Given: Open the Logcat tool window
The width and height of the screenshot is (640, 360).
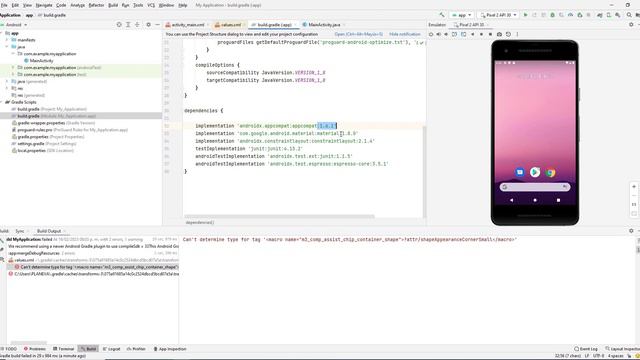Looking at the screenshot, I should pyautogui.click(x=111, y=349).
